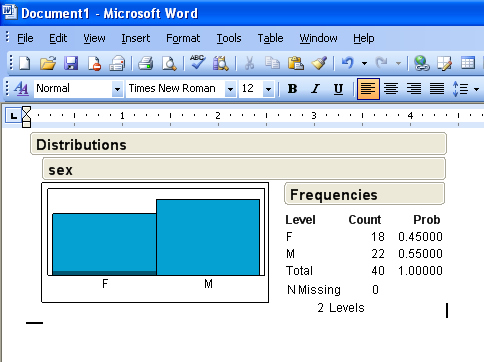Screen dimensions: 484x362
Task: Click the Total count 40
Action: tap(378, 271)
